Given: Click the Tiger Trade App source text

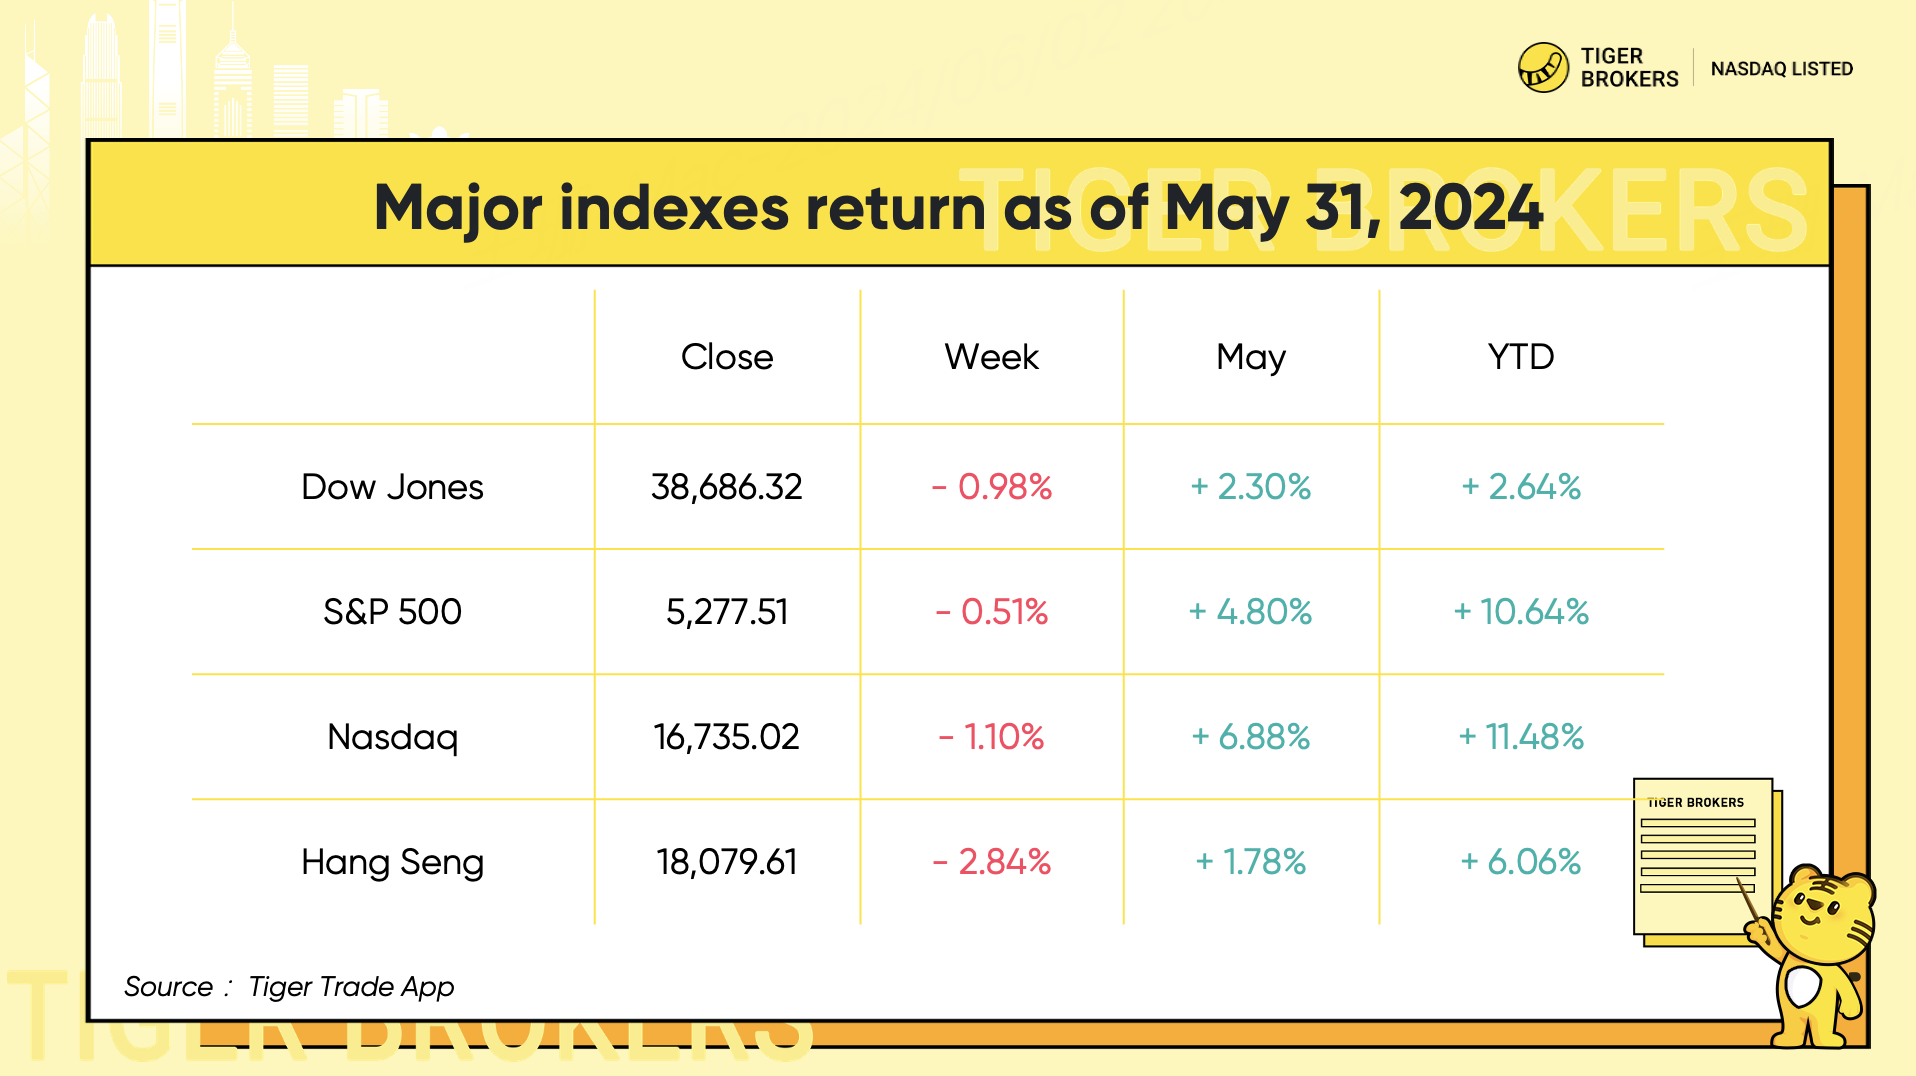Looking at the screenshot, I should [351, 987].
